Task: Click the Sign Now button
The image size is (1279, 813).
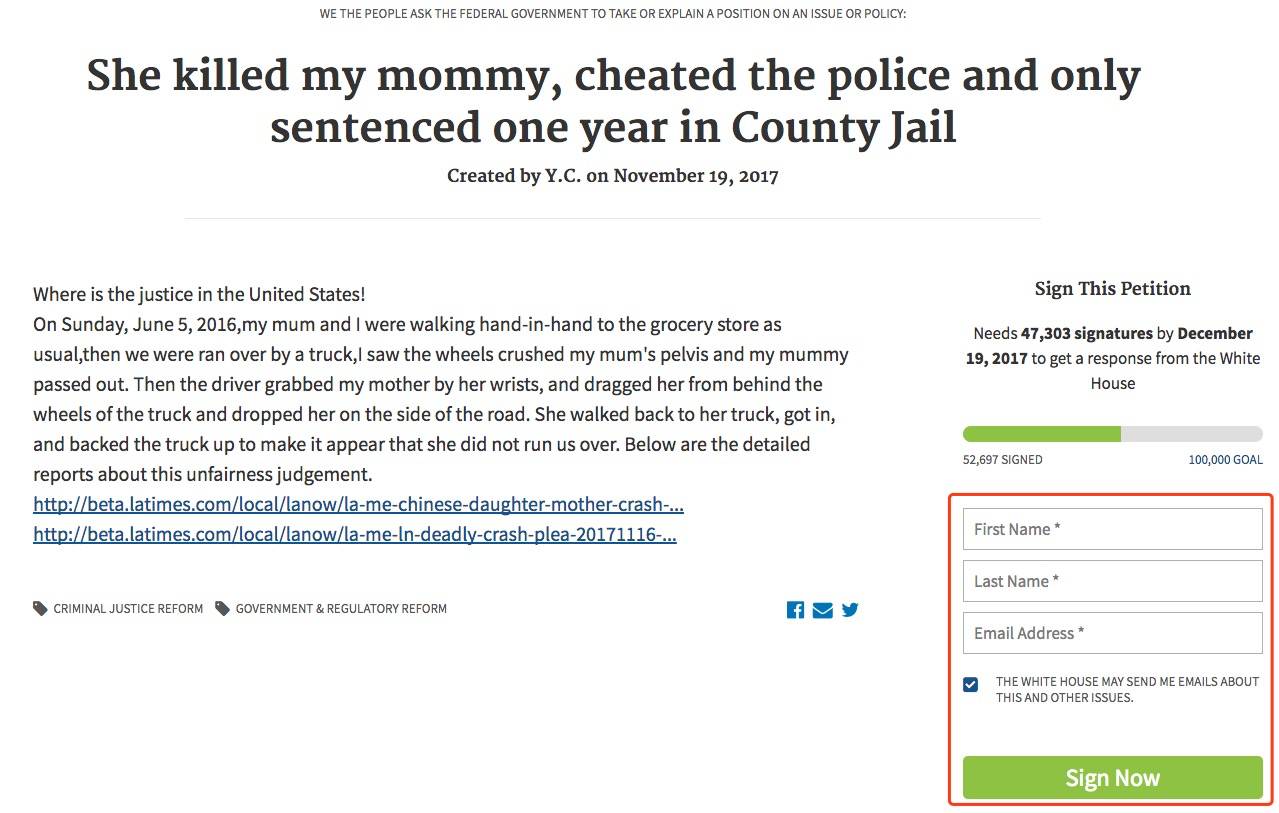Action: [1112, 778]
